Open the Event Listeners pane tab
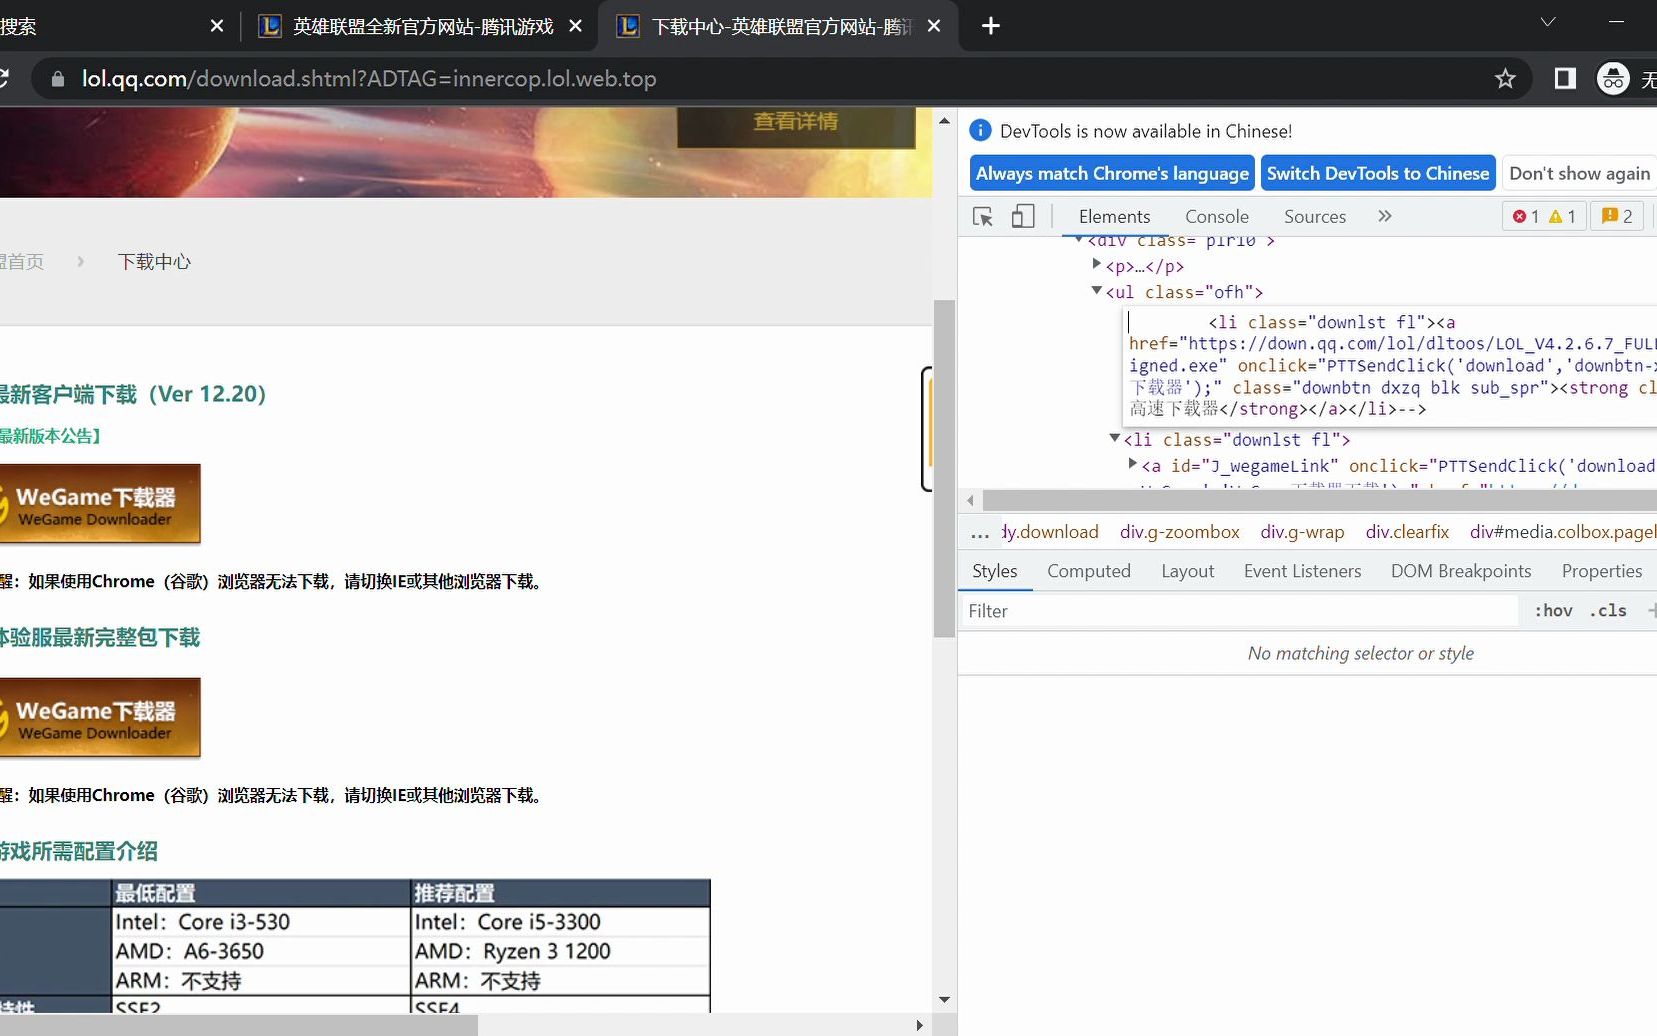 click(x=1302, y=571)
